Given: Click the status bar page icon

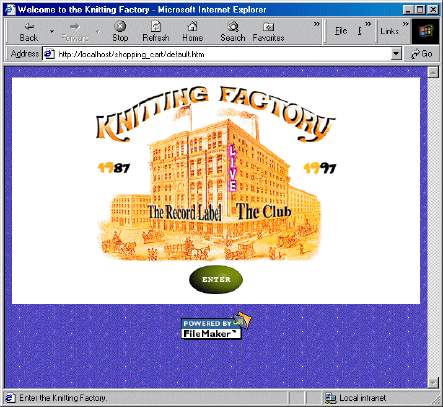Looking at the screenshot, I should pyautogui.click(x=11, y=398).
